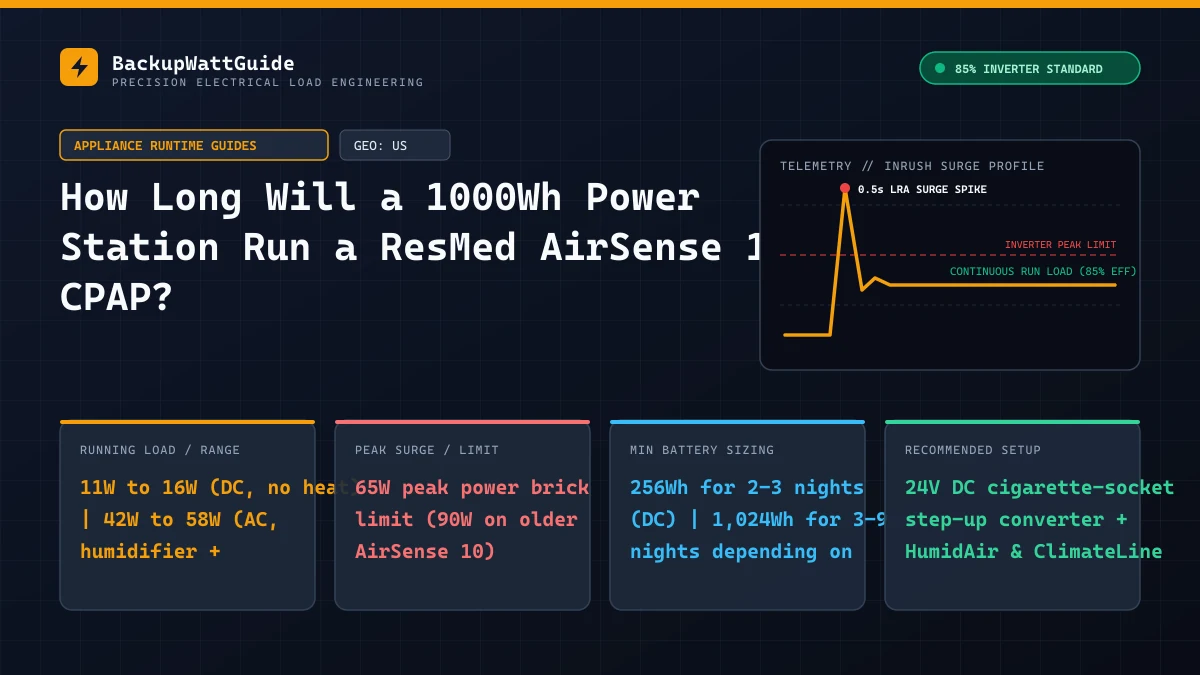Screen dimensions: 1200x675
Task: Click the '11W to 16W' running load value
Action: tap(138, 487)
